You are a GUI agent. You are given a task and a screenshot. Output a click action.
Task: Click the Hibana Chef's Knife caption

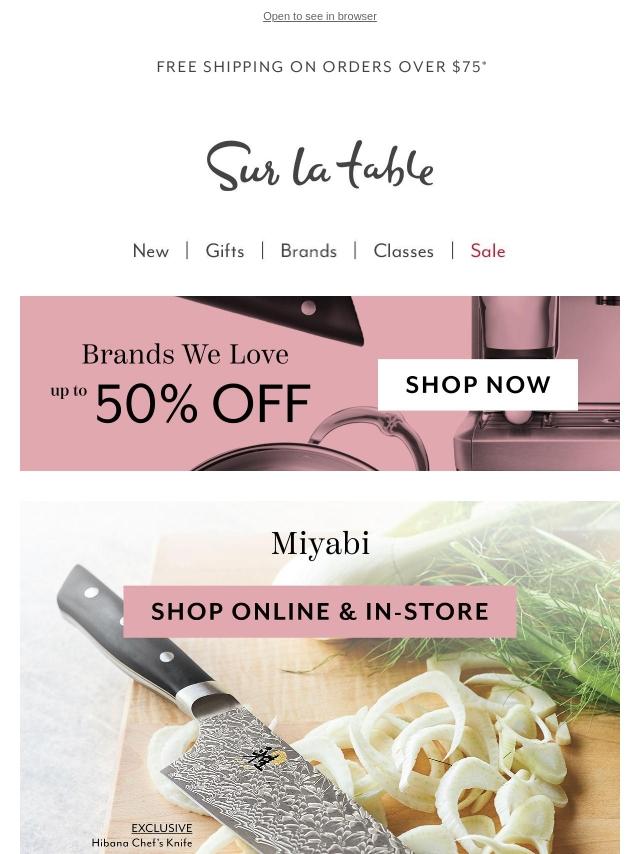[x=142, y=843]
